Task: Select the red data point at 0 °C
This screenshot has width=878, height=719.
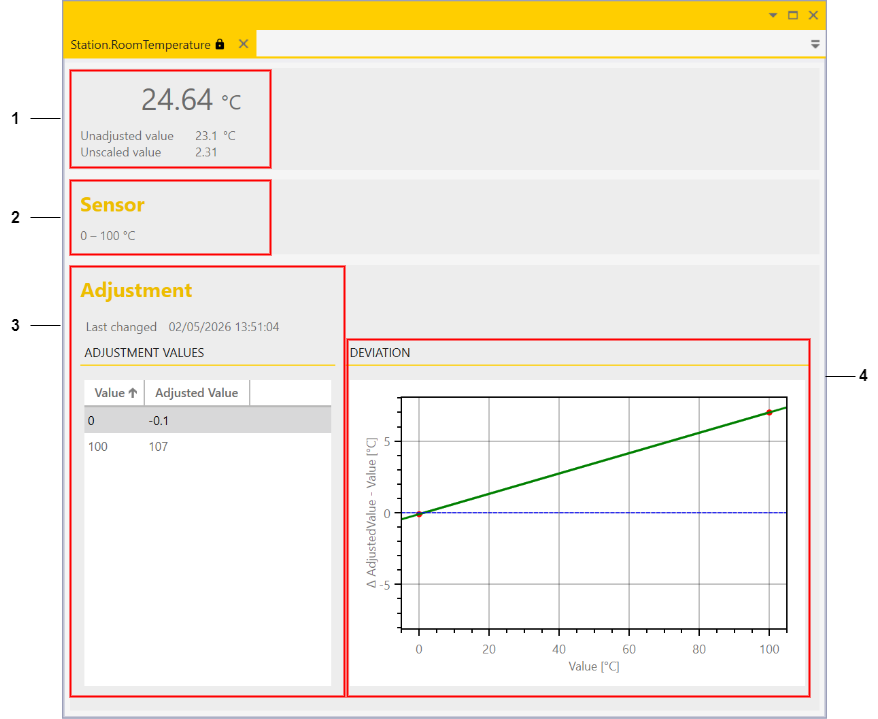Action: click(x=420, y=512)
